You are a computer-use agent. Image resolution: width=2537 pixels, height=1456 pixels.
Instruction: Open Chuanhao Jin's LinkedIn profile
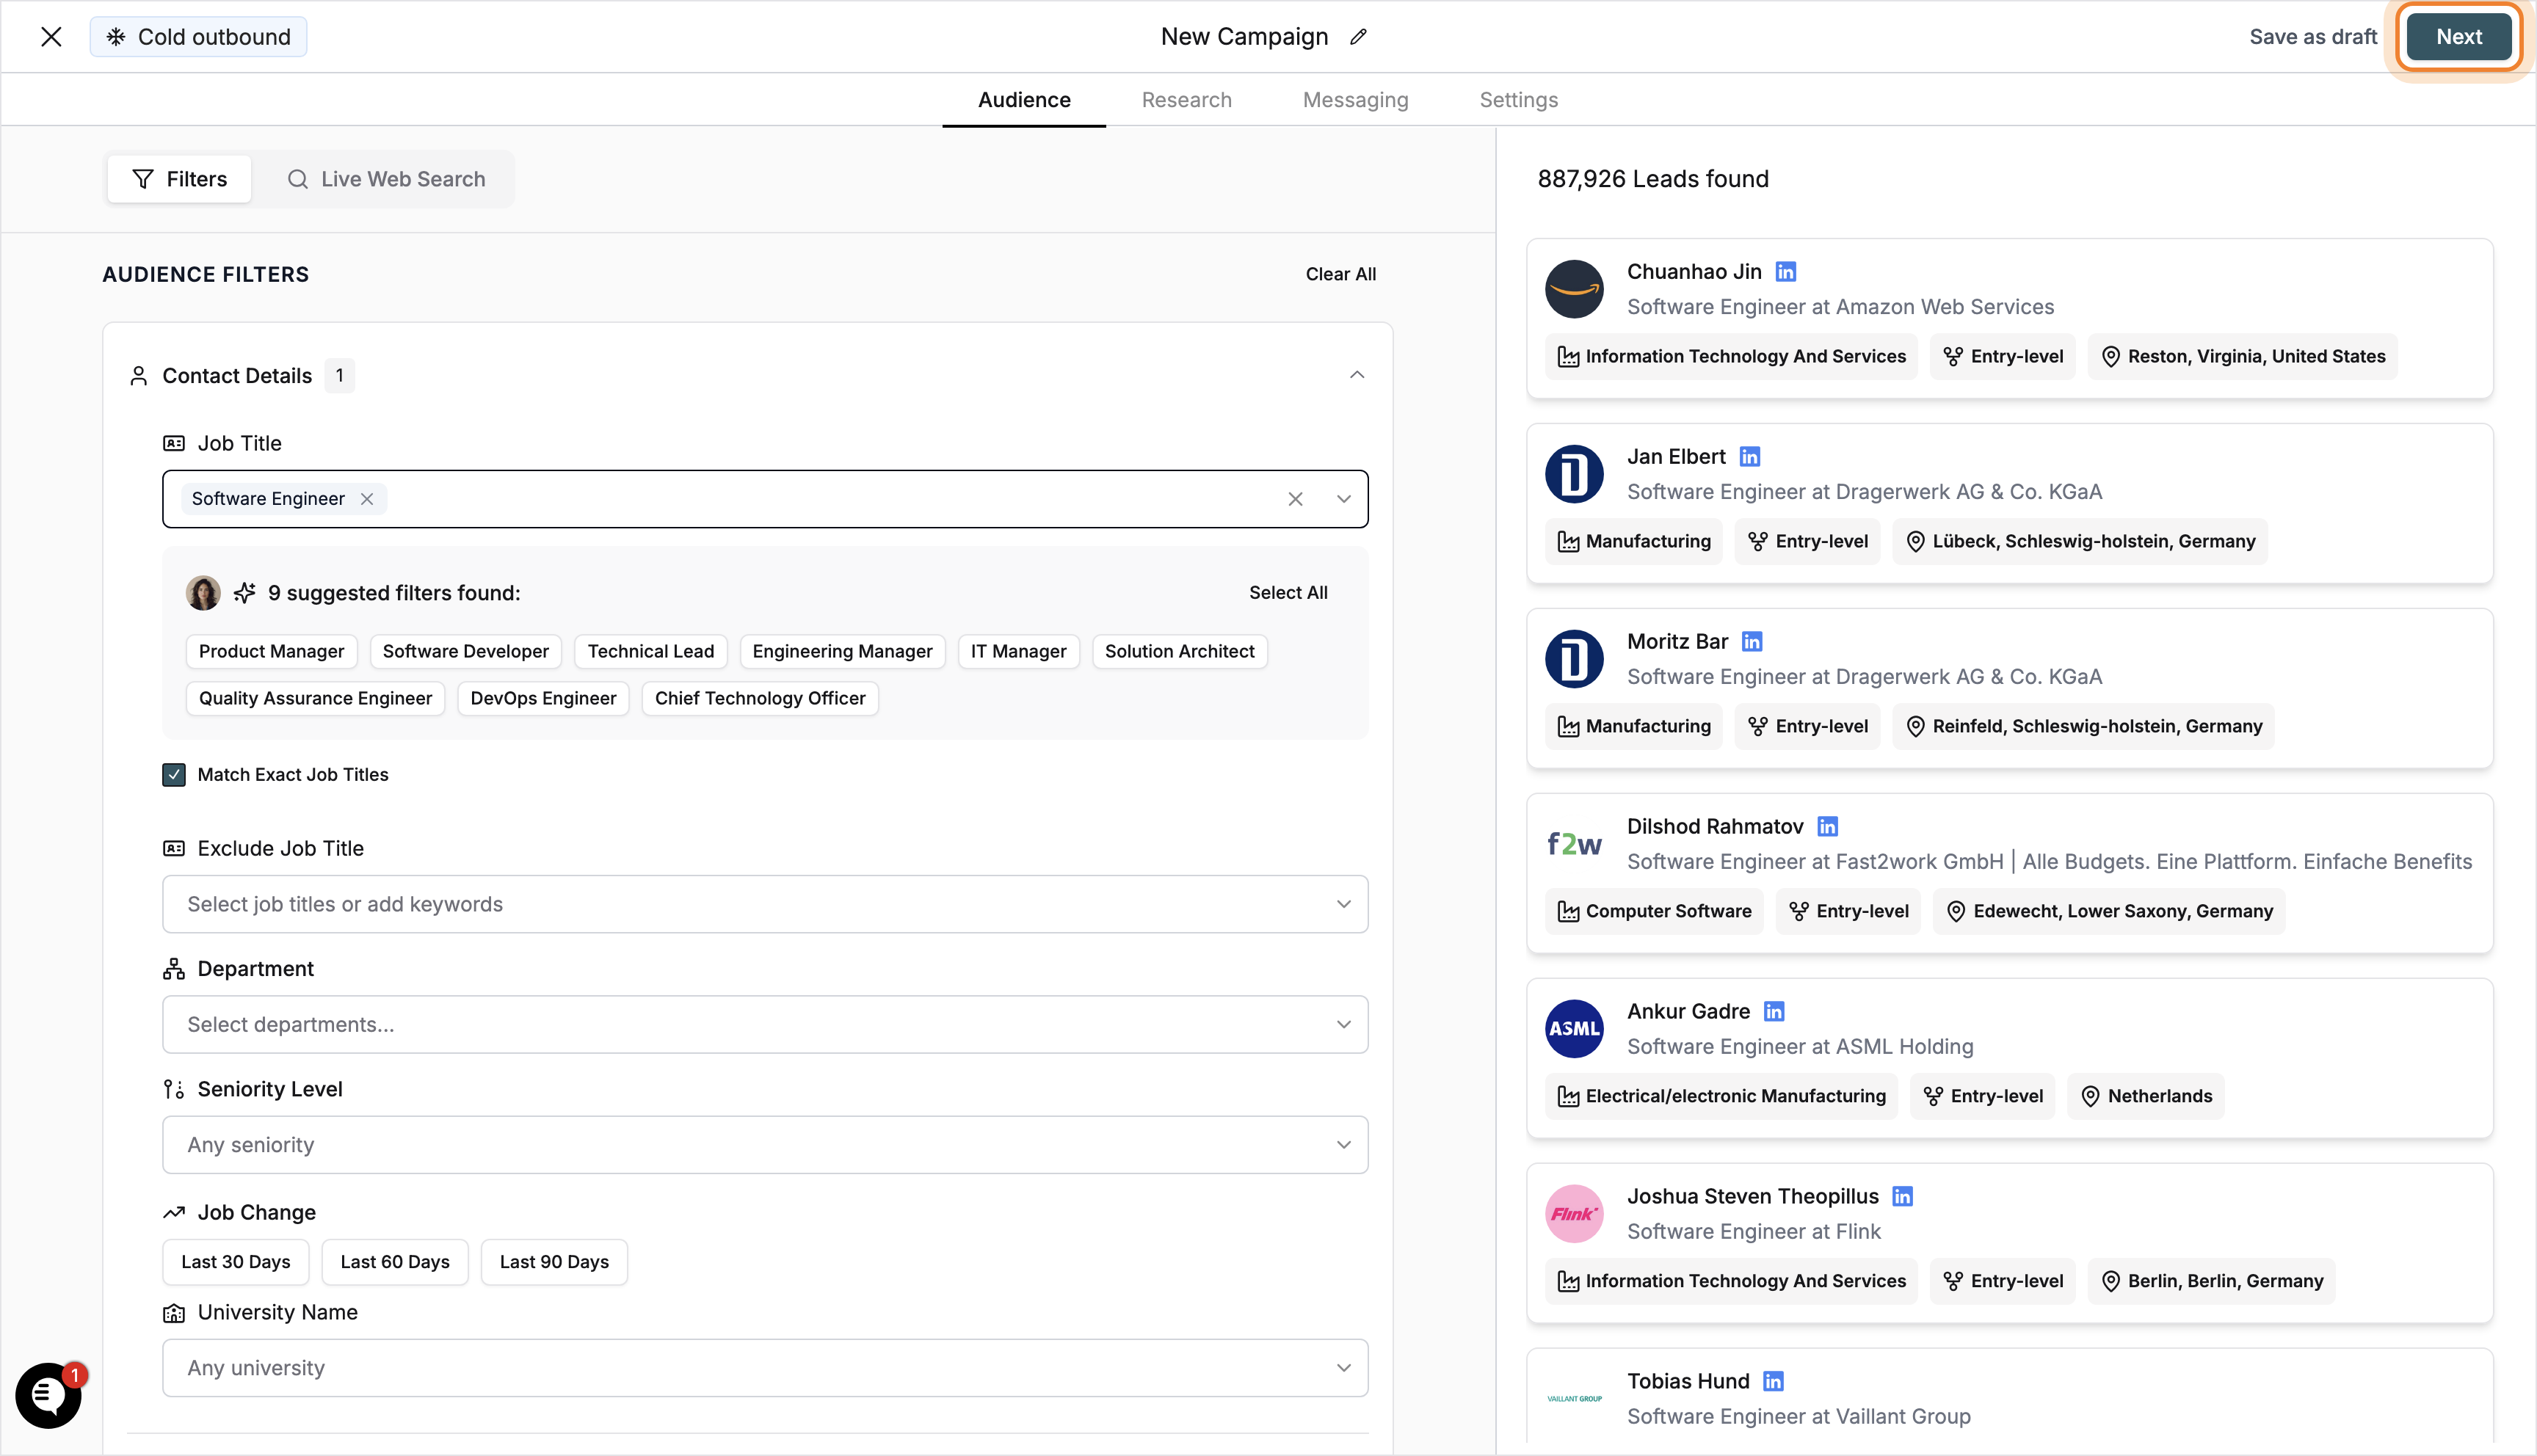coord(1785,270)
